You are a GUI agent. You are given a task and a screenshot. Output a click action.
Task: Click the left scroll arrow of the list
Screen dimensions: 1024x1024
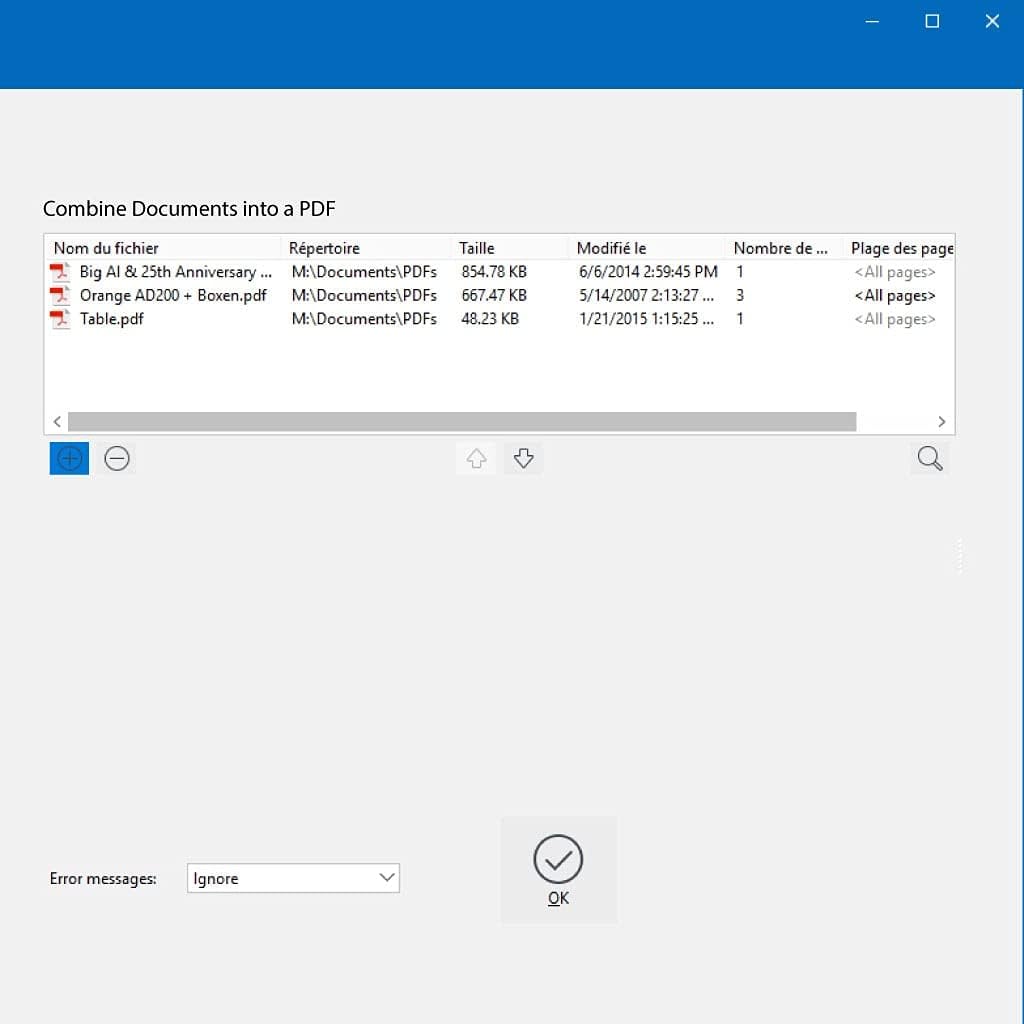click(x=57, y=421)
